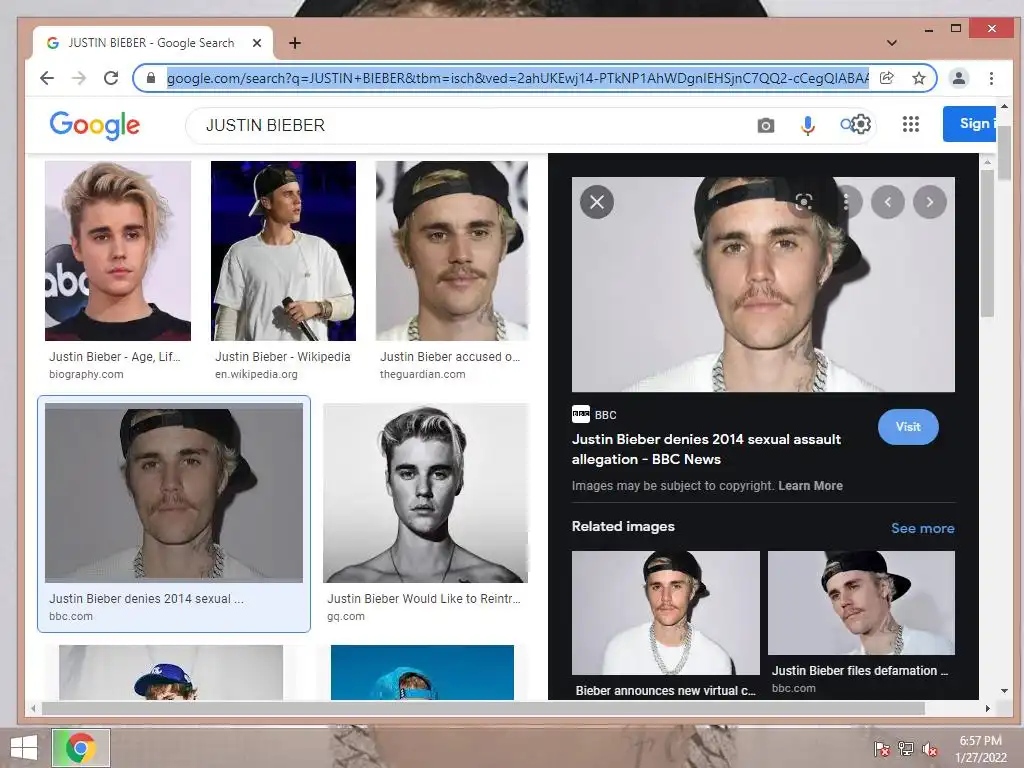The width and height of the screenshot is (1024, 768).
Task: Search by image with camera icon
Action: [765, 125]
